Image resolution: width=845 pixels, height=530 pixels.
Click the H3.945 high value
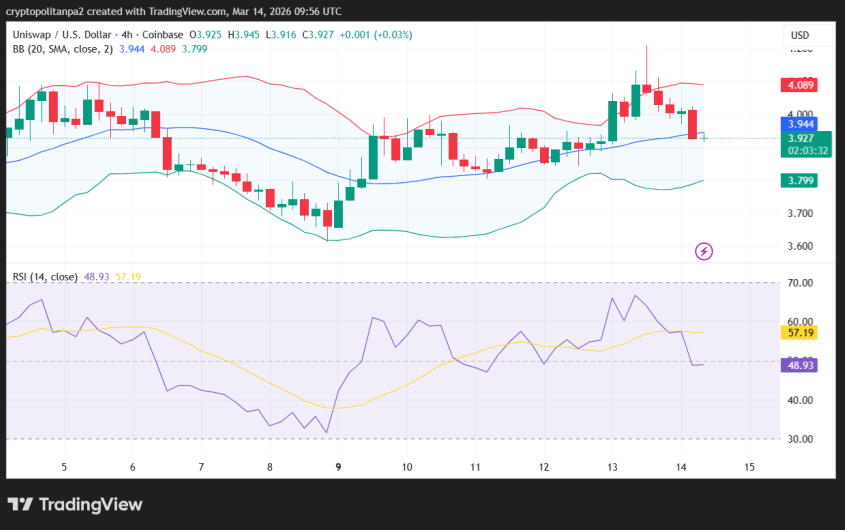pyautogui.click(x=244, y=35)
